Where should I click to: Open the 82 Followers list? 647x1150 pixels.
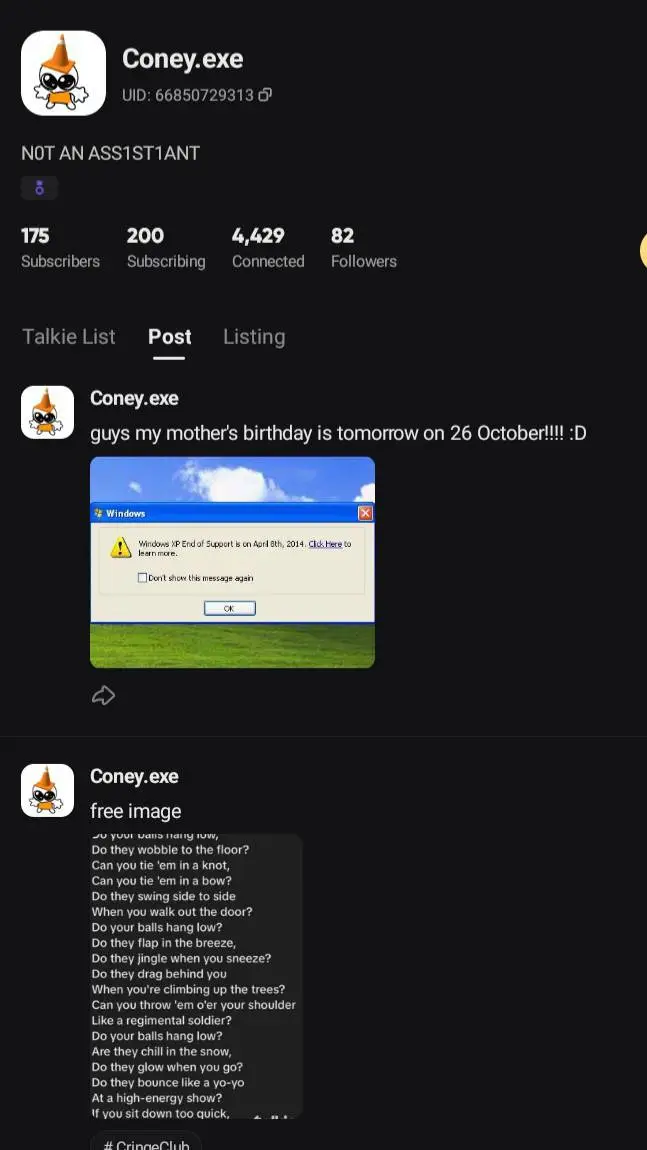(x=364, y=247)
